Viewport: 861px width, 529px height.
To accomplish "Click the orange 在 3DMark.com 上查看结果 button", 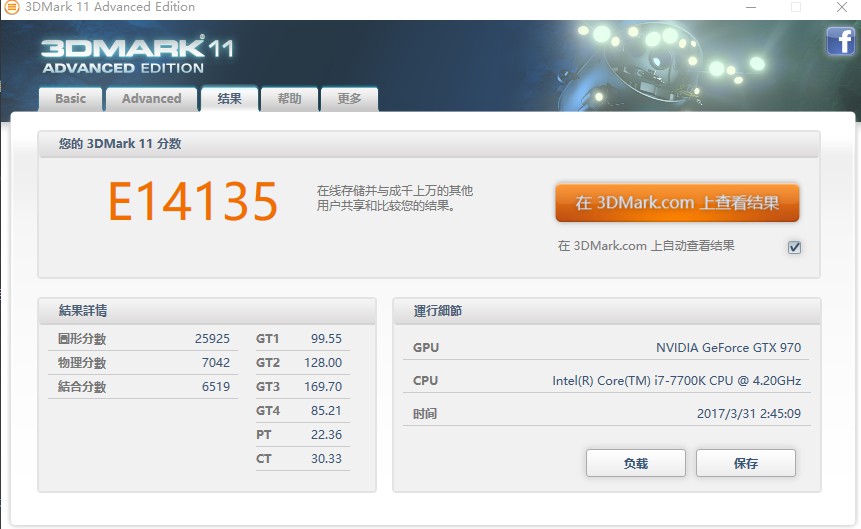I will point(677,203).
